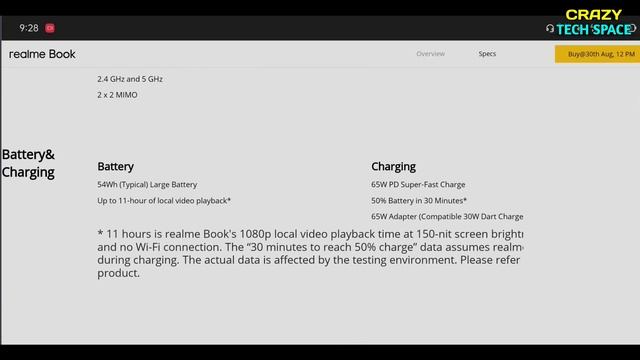Click the 'and no Wi-Fi connection' footnote line
The image size is (640, 360).
point(310,247)
